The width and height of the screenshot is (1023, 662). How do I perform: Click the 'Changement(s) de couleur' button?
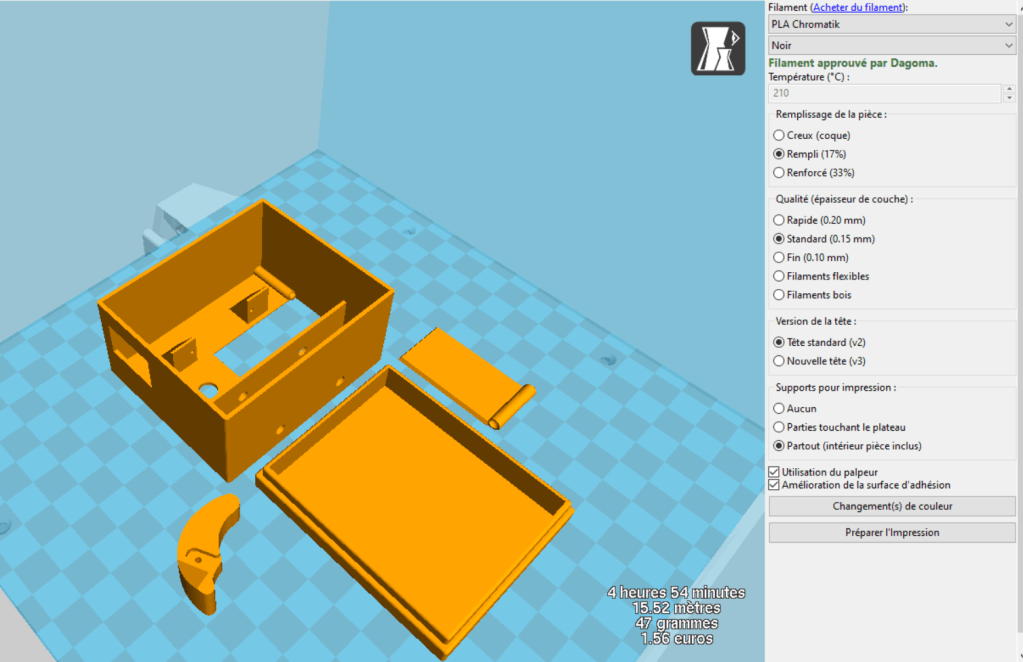[891, 506]
